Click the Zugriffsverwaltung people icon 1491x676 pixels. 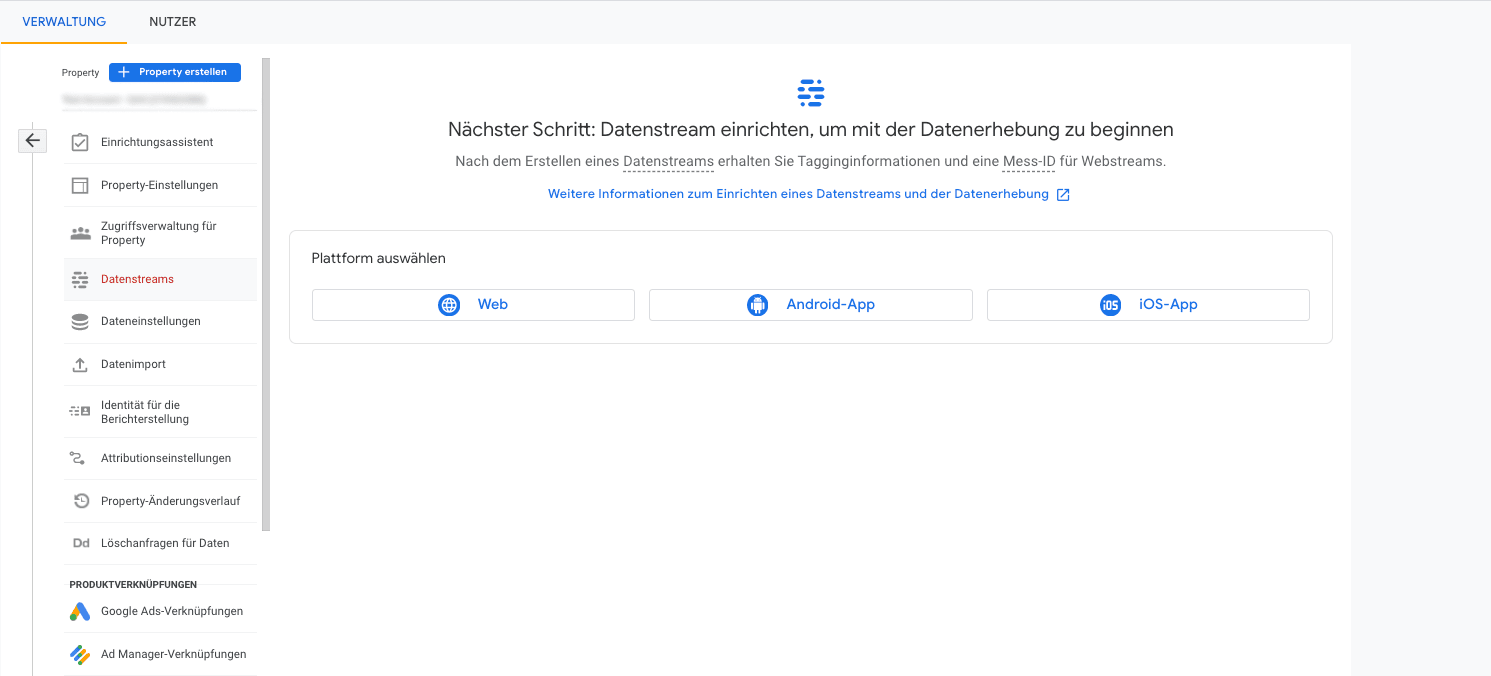coord(80,233)
